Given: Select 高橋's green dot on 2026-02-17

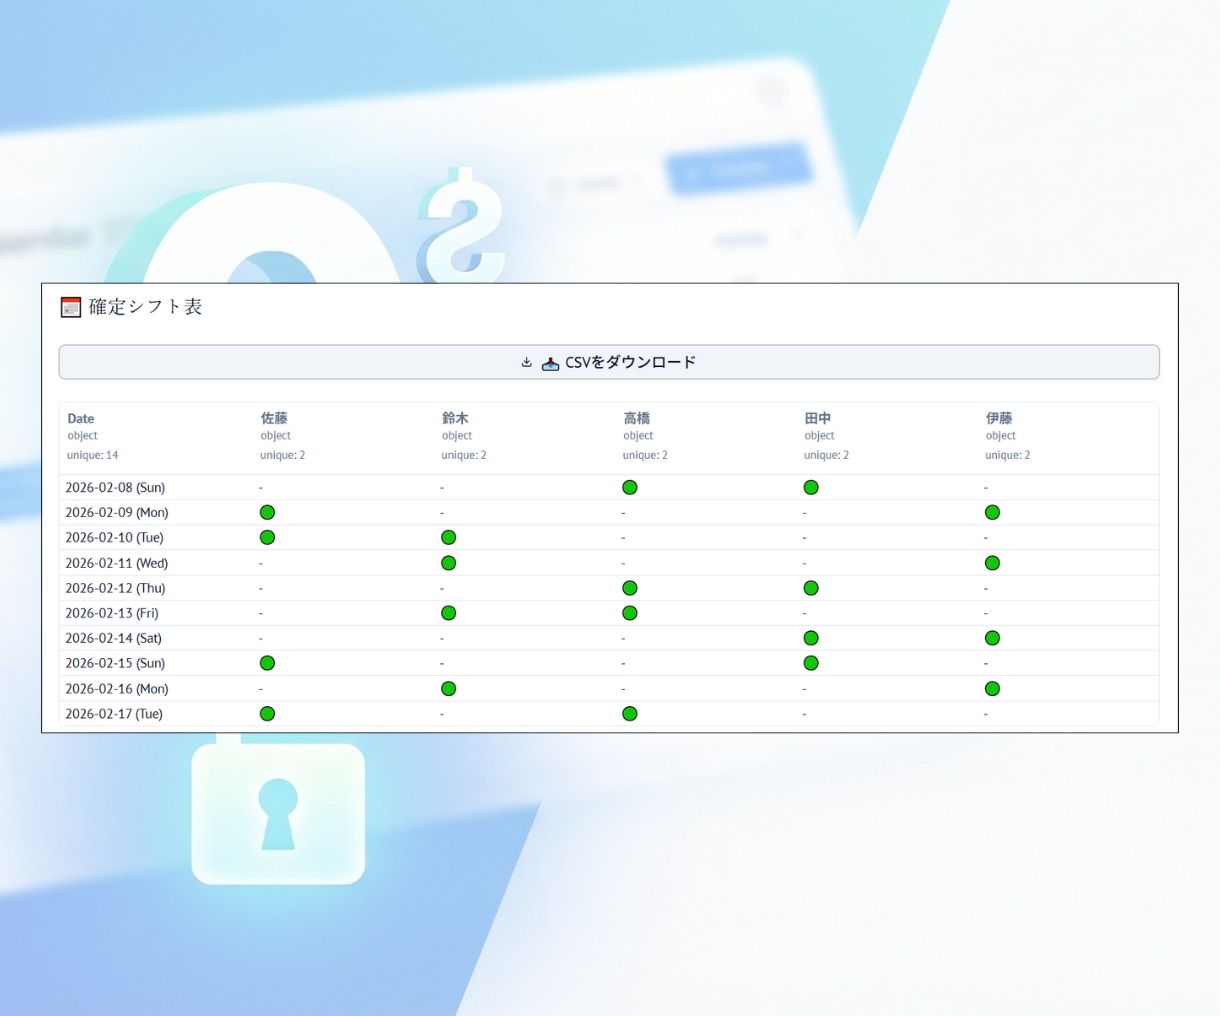Looking at the screenshot, I should click(x=630, y=714).
